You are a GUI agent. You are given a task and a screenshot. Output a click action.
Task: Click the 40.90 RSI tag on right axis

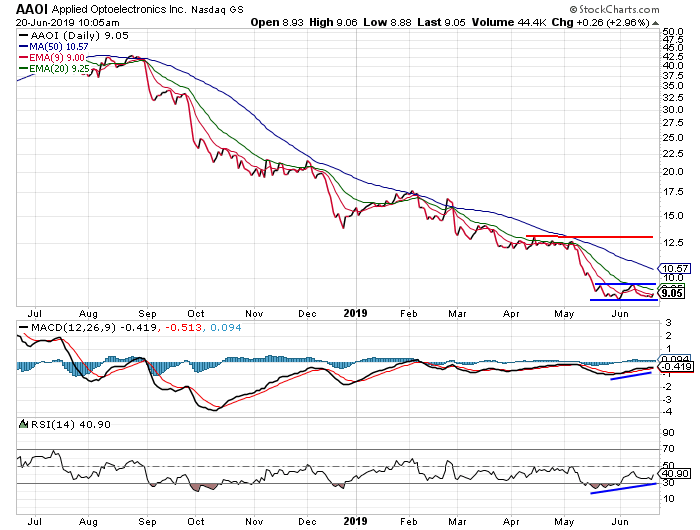point(676,473)
